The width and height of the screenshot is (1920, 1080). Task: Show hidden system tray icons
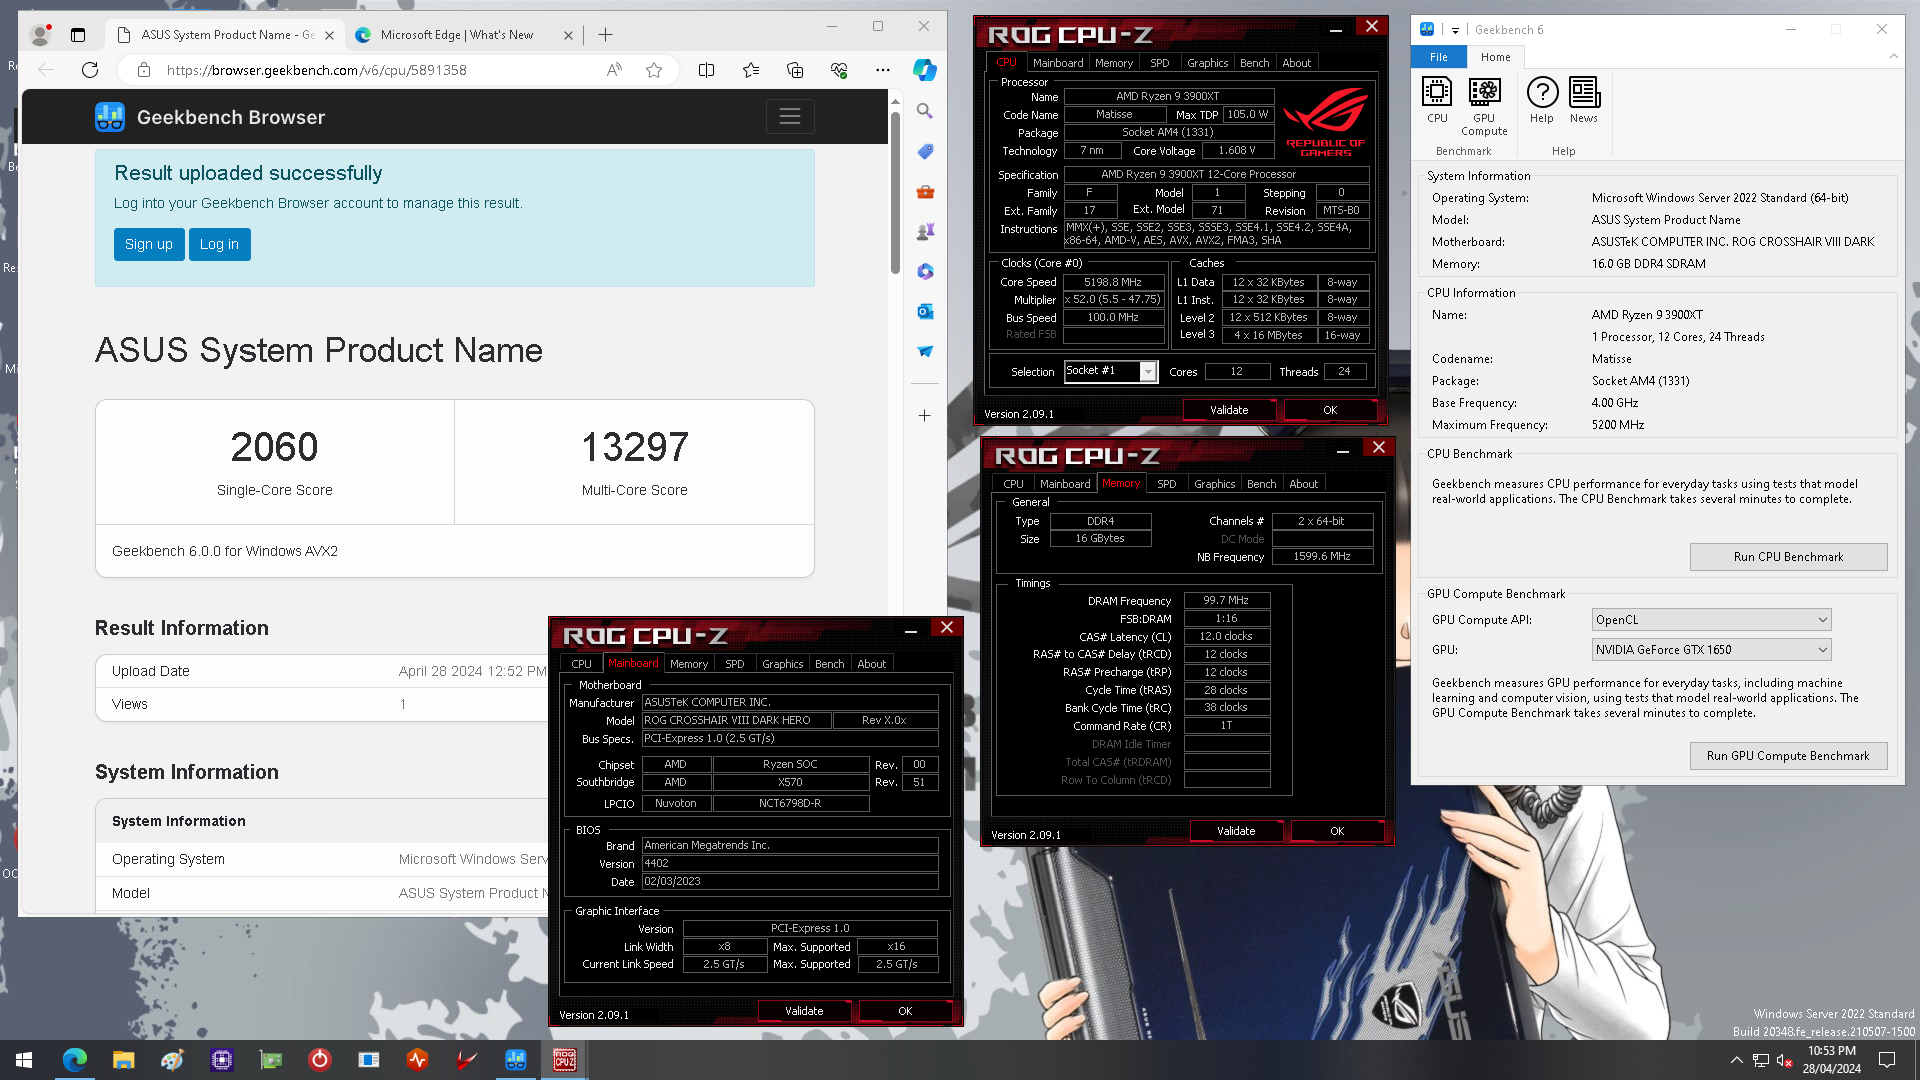pos(1736,1060)
